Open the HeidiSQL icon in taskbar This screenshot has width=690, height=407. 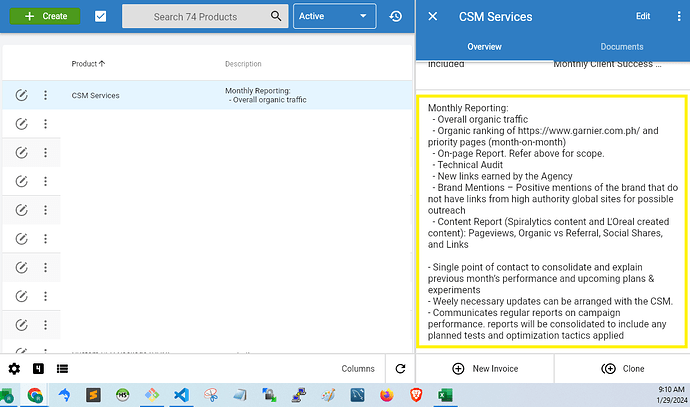(x=123, y=395)
